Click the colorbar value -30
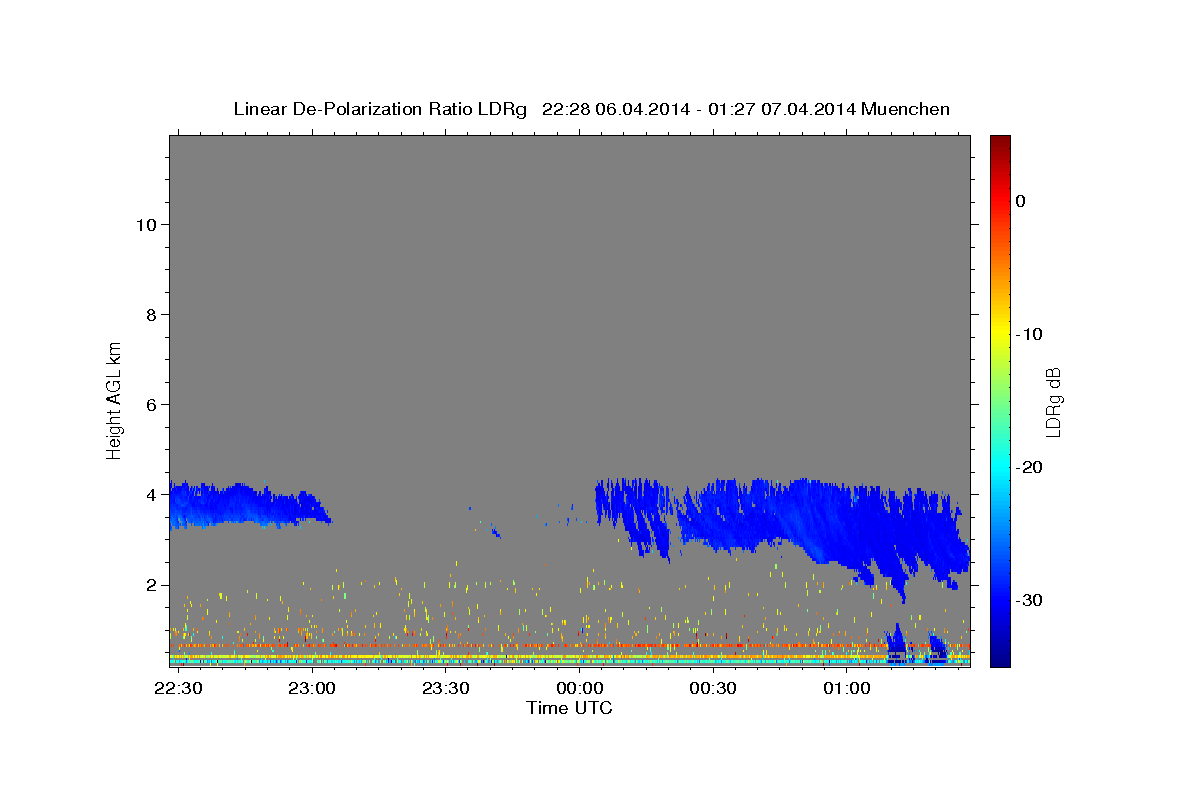The height and width of the screenshot is (800, 1200). 1030,600
